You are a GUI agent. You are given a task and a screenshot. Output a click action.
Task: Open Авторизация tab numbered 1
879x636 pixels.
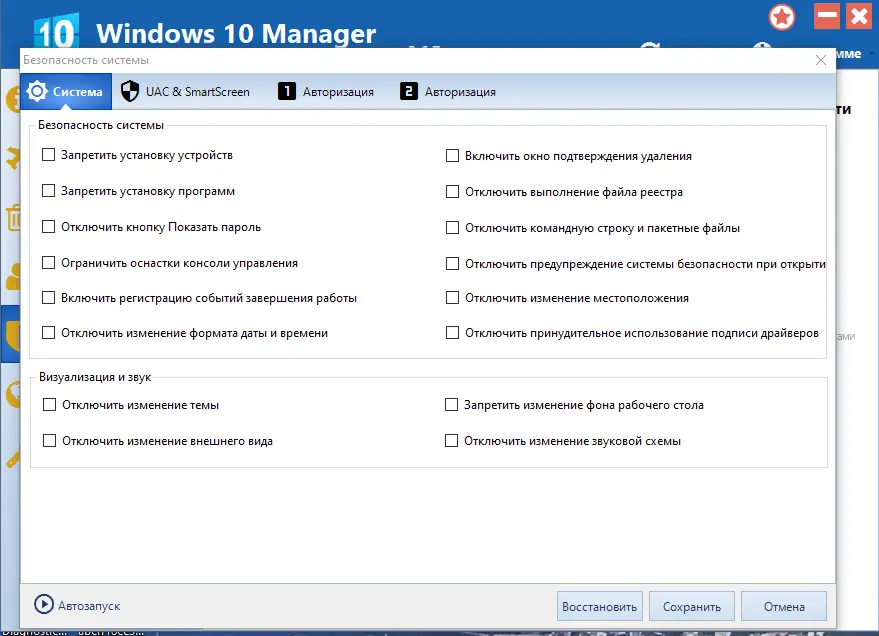(x=326, y=91)
